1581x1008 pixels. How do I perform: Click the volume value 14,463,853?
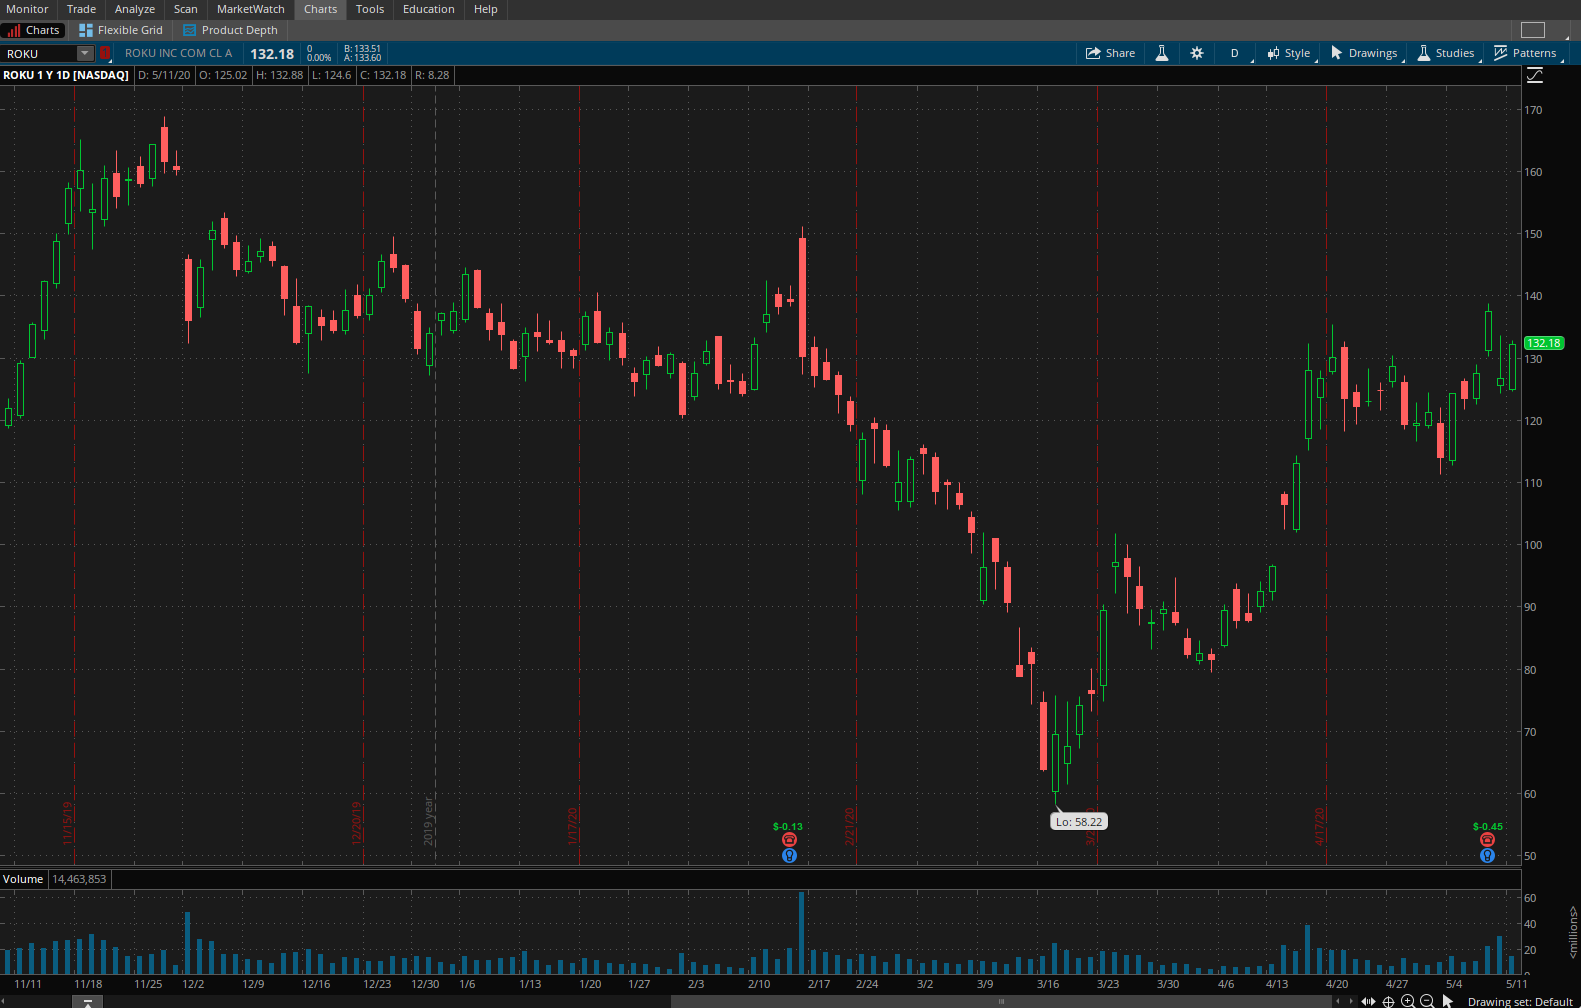[x=79, y=879]
